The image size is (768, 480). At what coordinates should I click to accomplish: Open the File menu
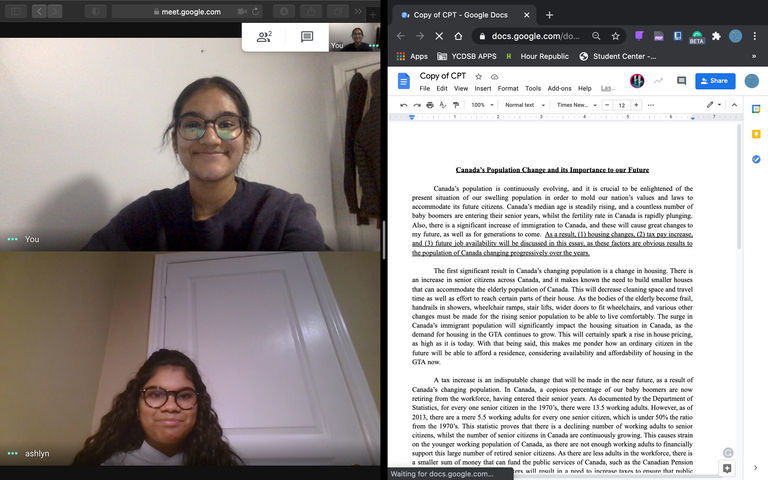tap(425, 89)
